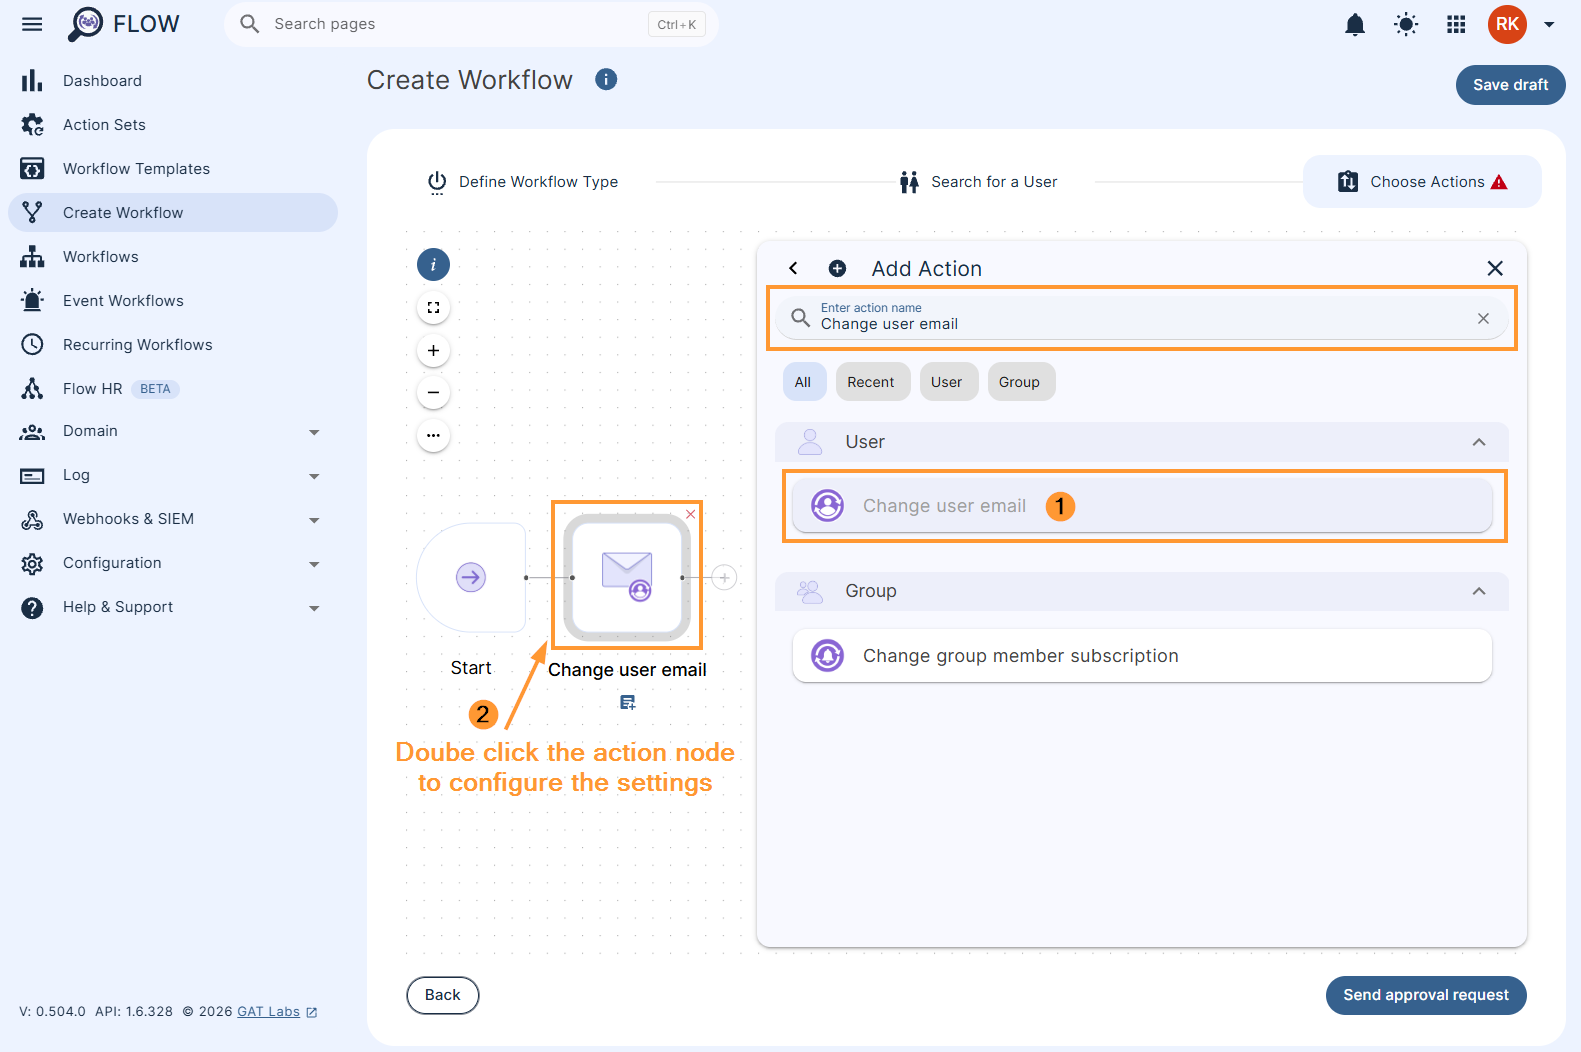The height and width of the screenshot is (1052, 1581).
Task: Go back in the Add Action panel
Action: [x=793, y=268]
